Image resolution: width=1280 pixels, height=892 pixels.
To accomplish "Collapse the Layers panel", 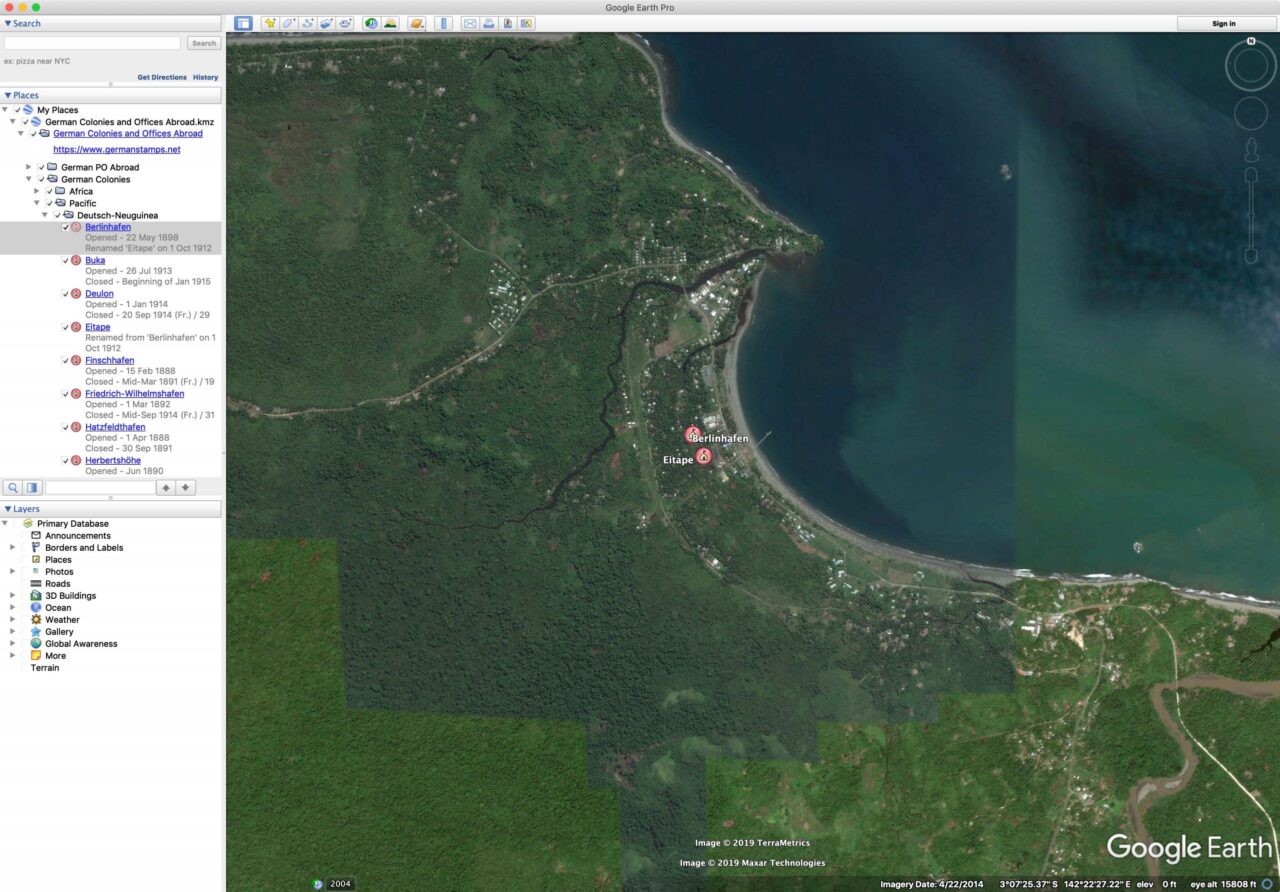I will [x=6, y=508].
